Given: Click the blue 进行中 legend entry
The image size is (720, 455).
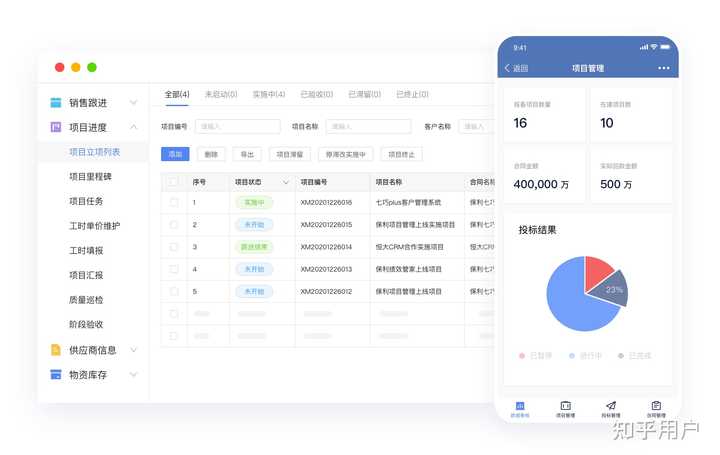Looking at the screenshot, I should (585, 355).
